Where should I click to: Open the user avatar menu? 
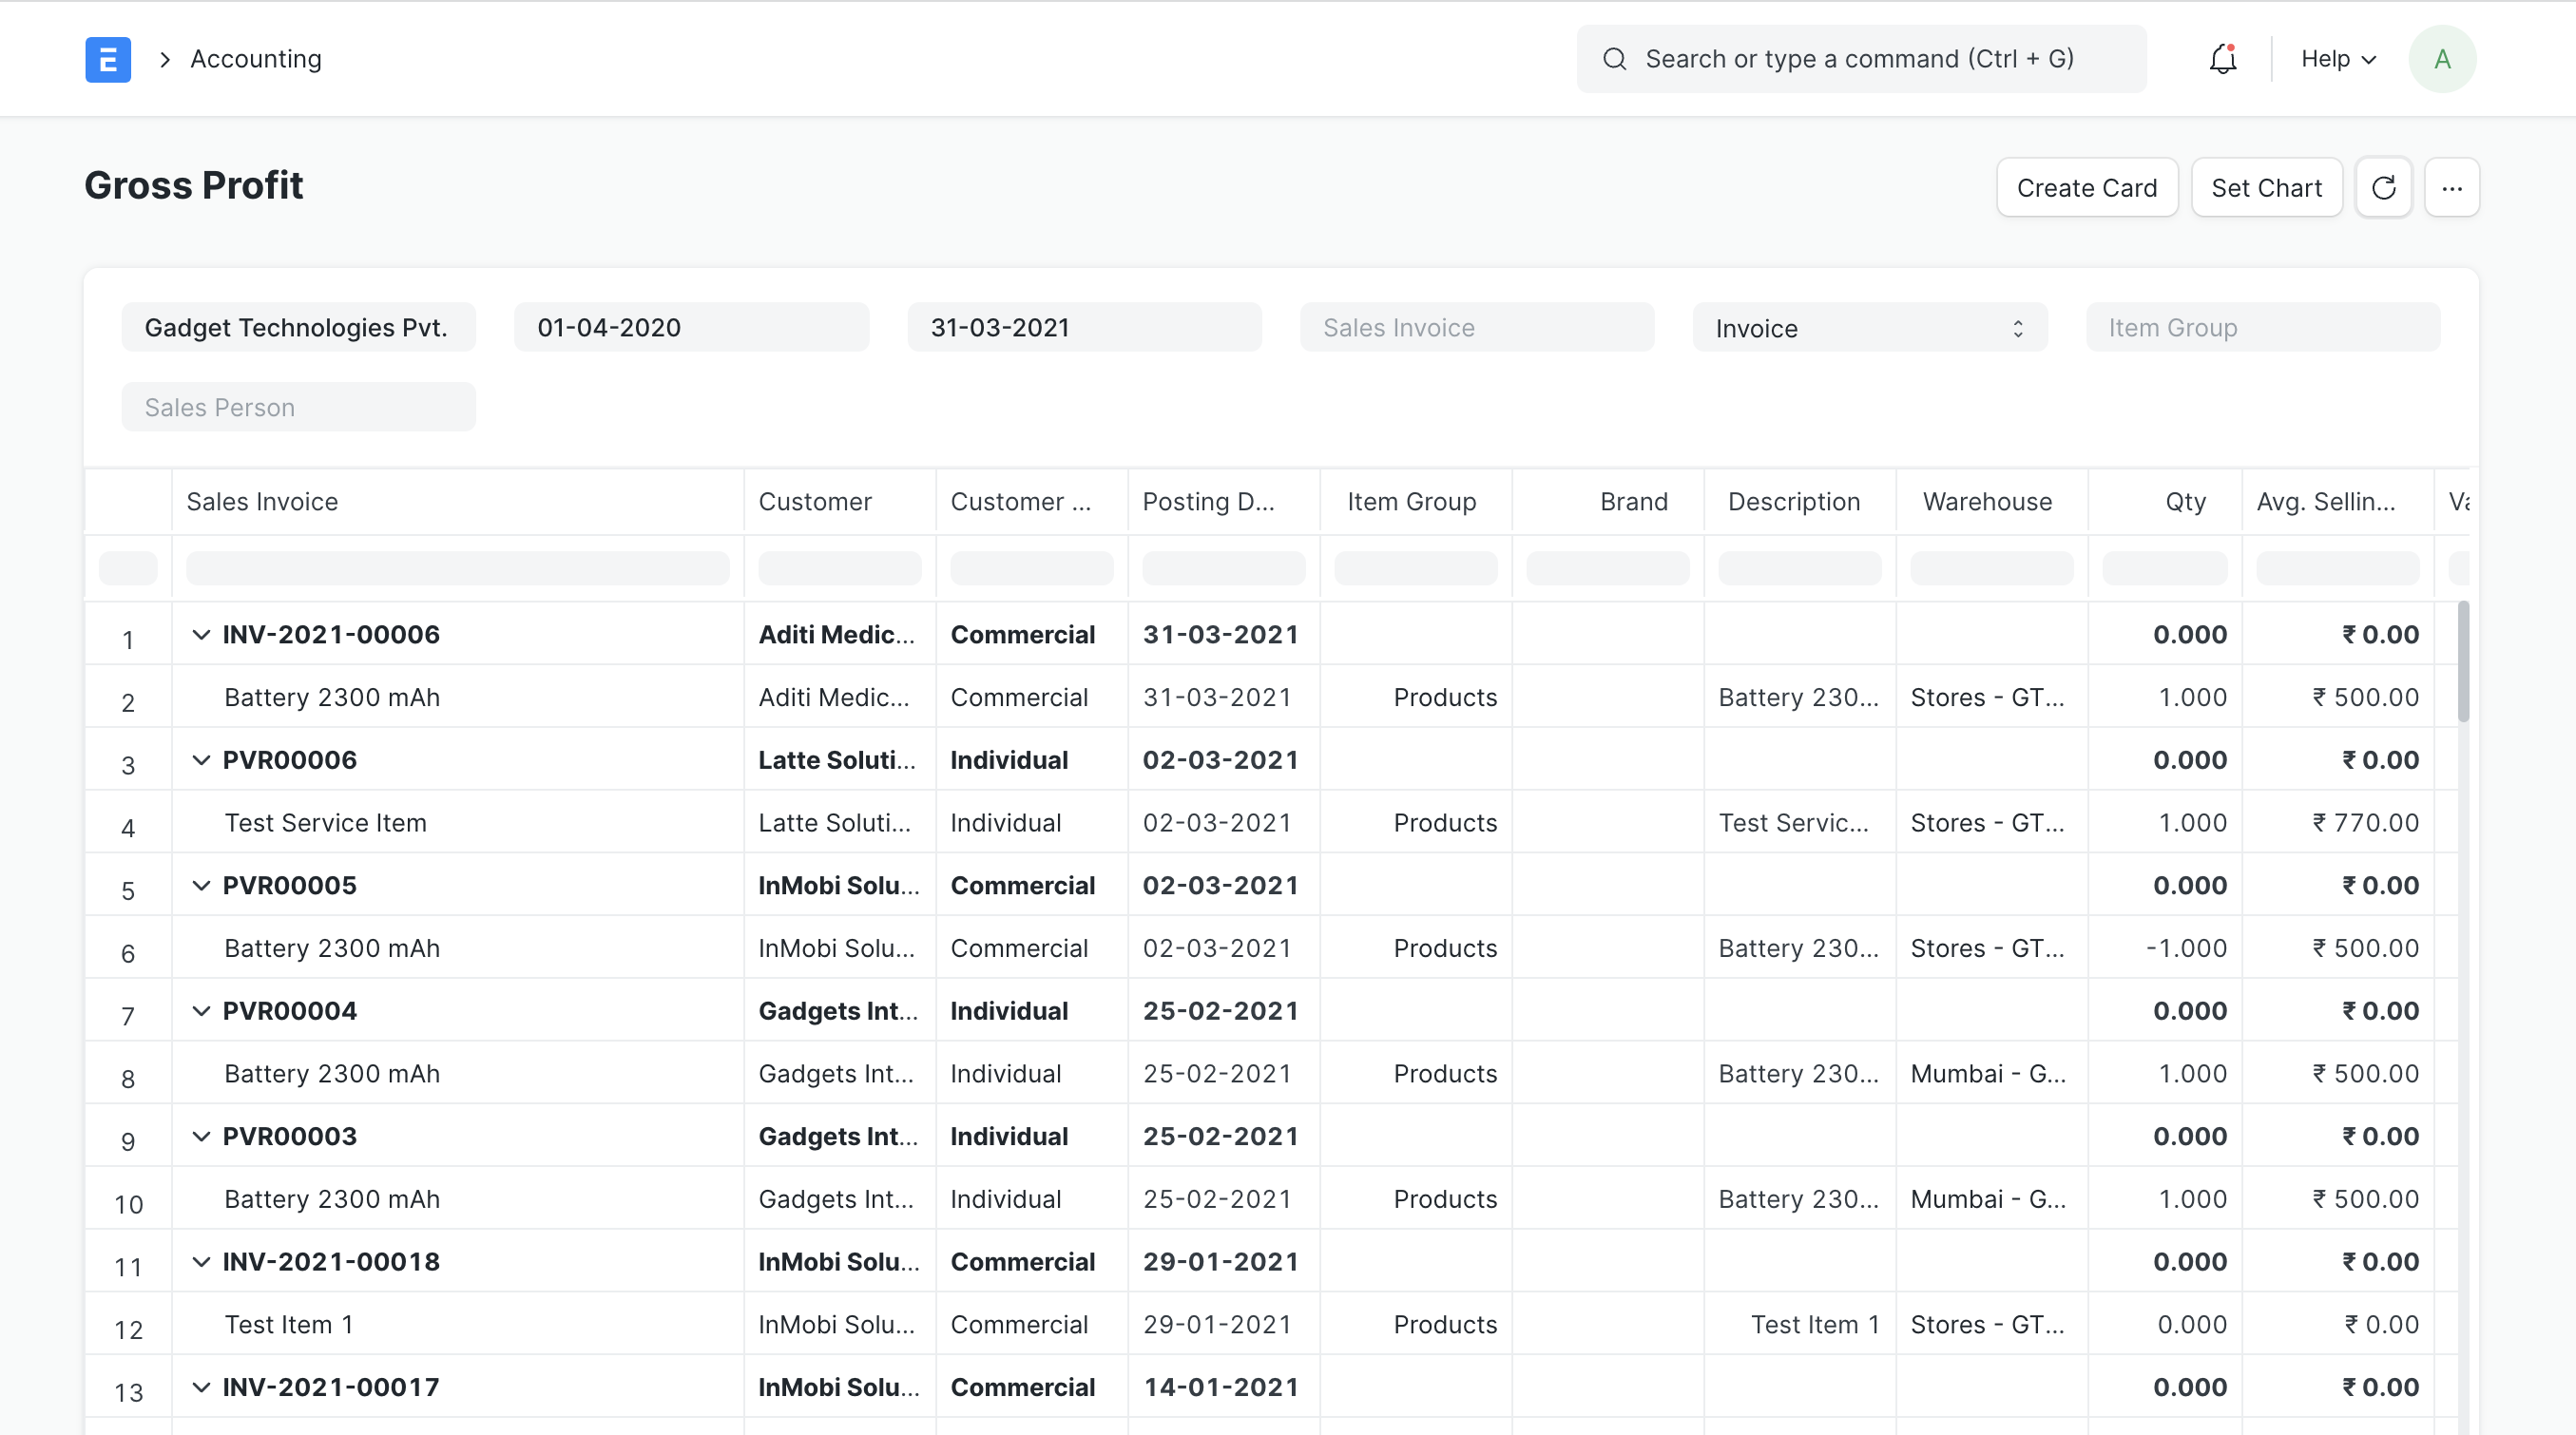point(2442,59)
